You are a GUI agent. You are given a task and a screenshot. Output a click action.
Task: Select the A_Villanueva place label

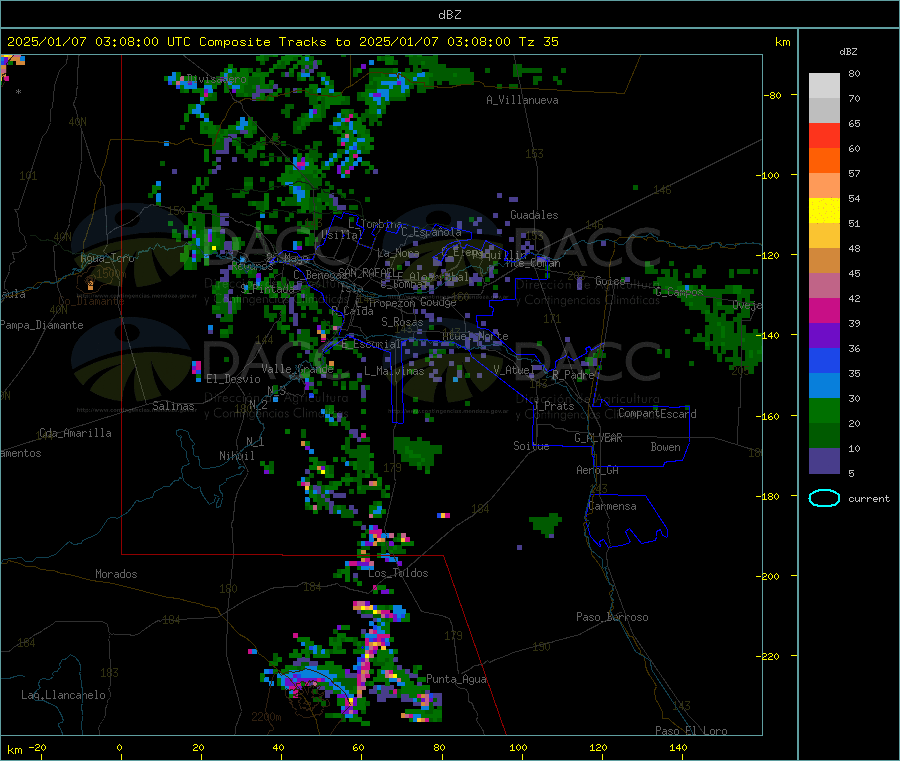click(522, 100)
